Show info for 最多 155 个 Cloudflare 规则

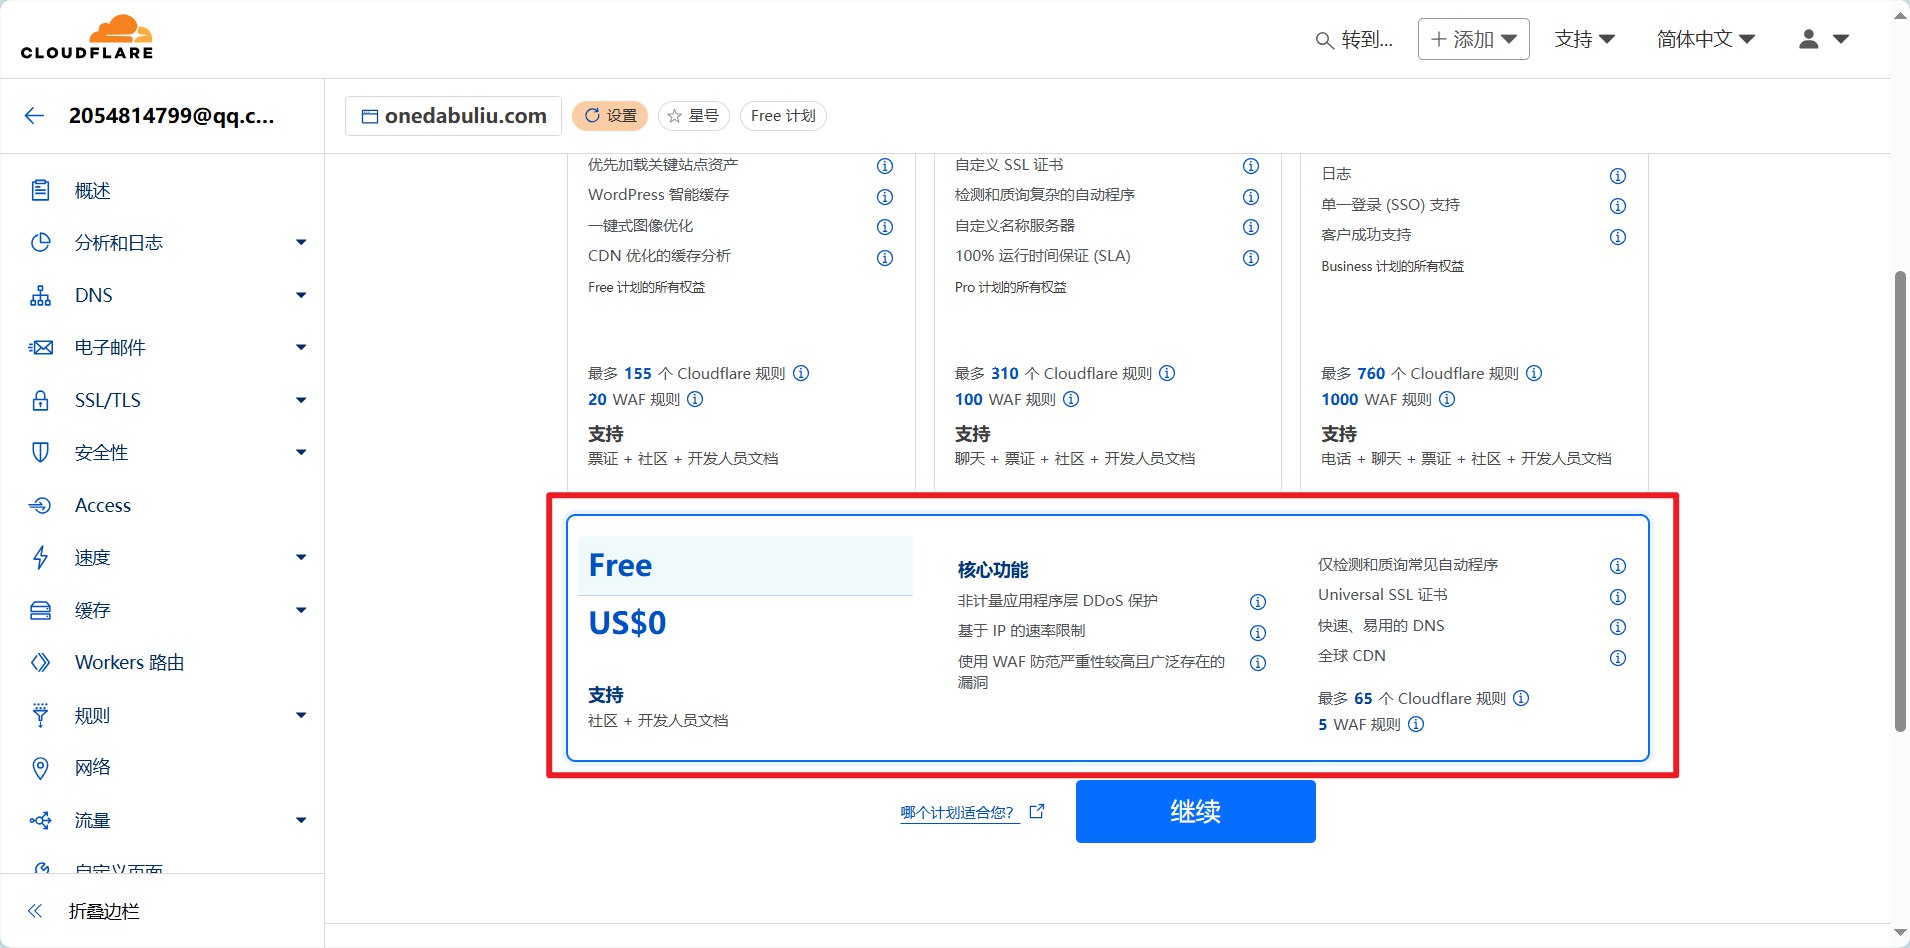801,373
